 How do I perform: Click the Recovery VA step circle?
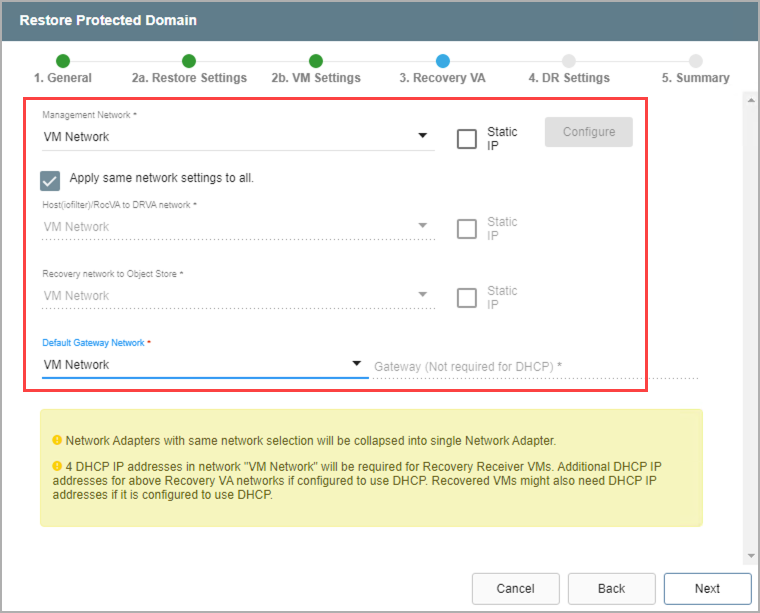point(443,61)
